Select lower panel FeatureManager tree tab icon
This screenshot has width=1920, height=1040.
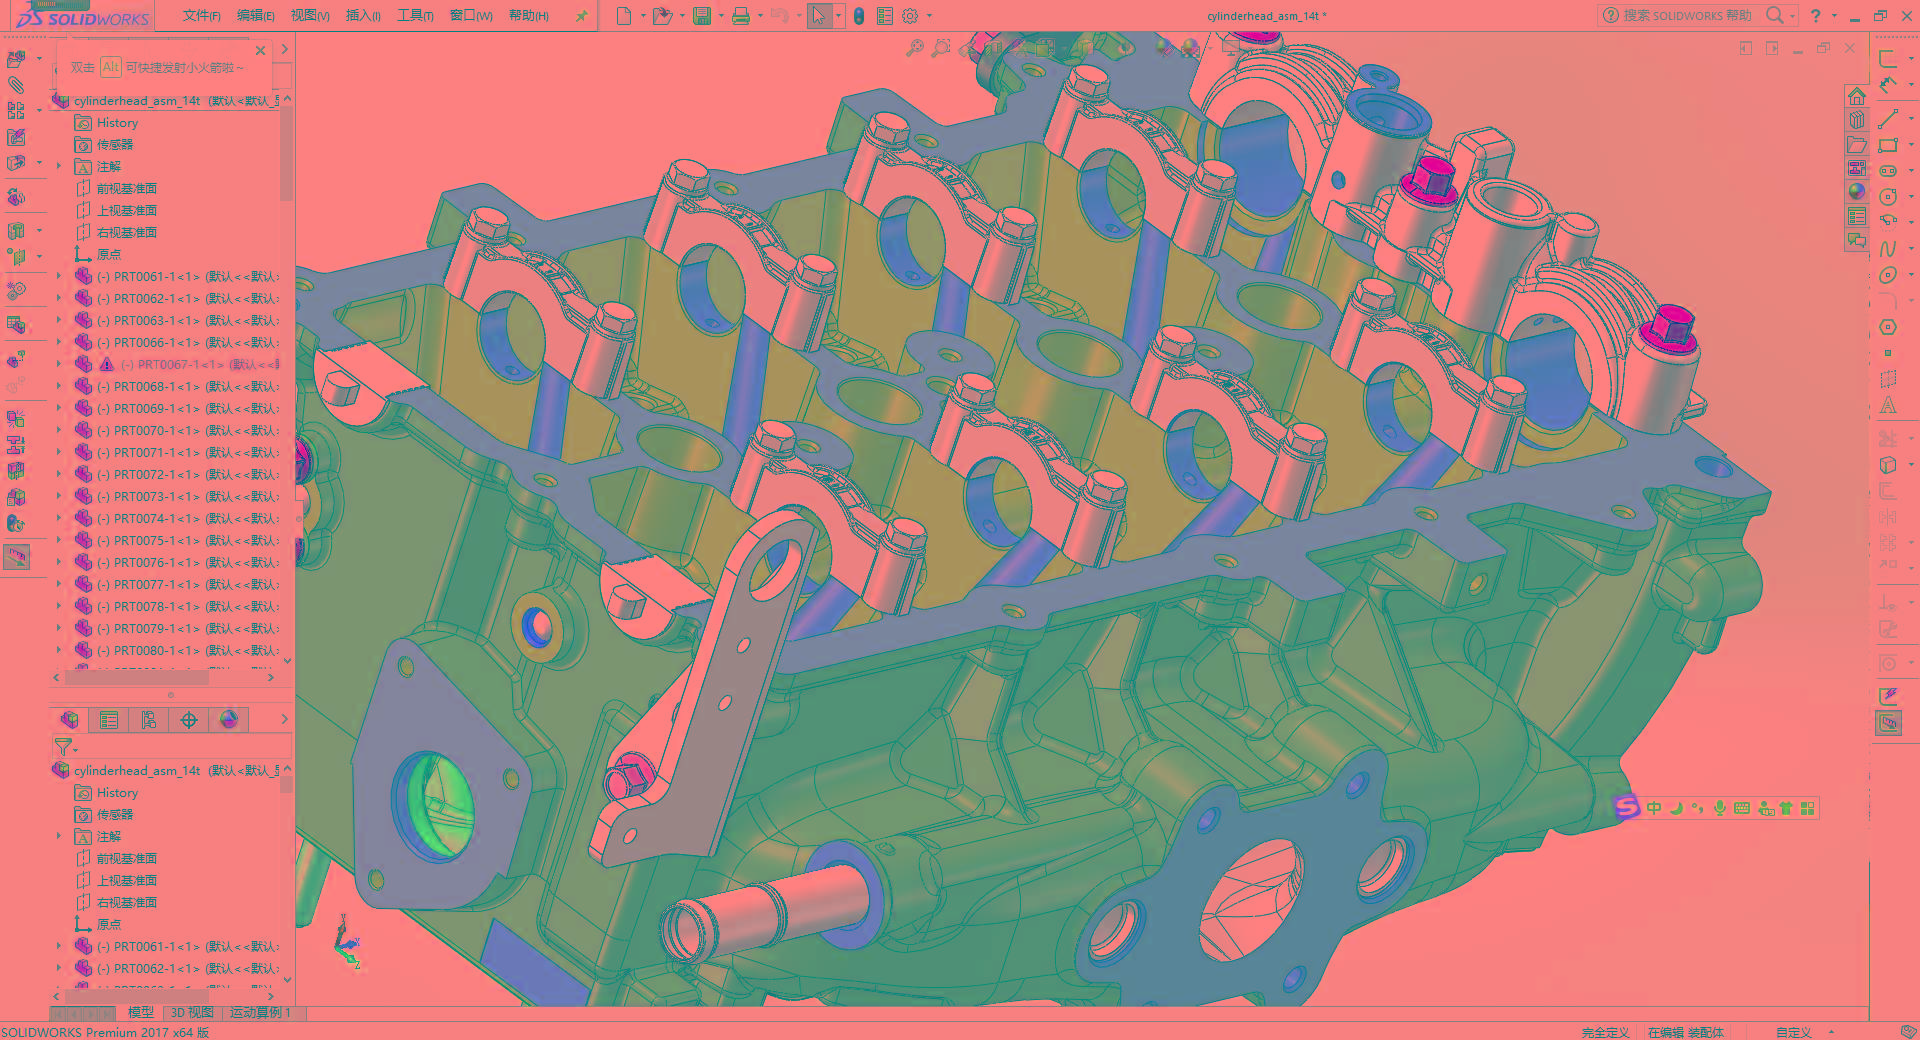pos(69,720)
